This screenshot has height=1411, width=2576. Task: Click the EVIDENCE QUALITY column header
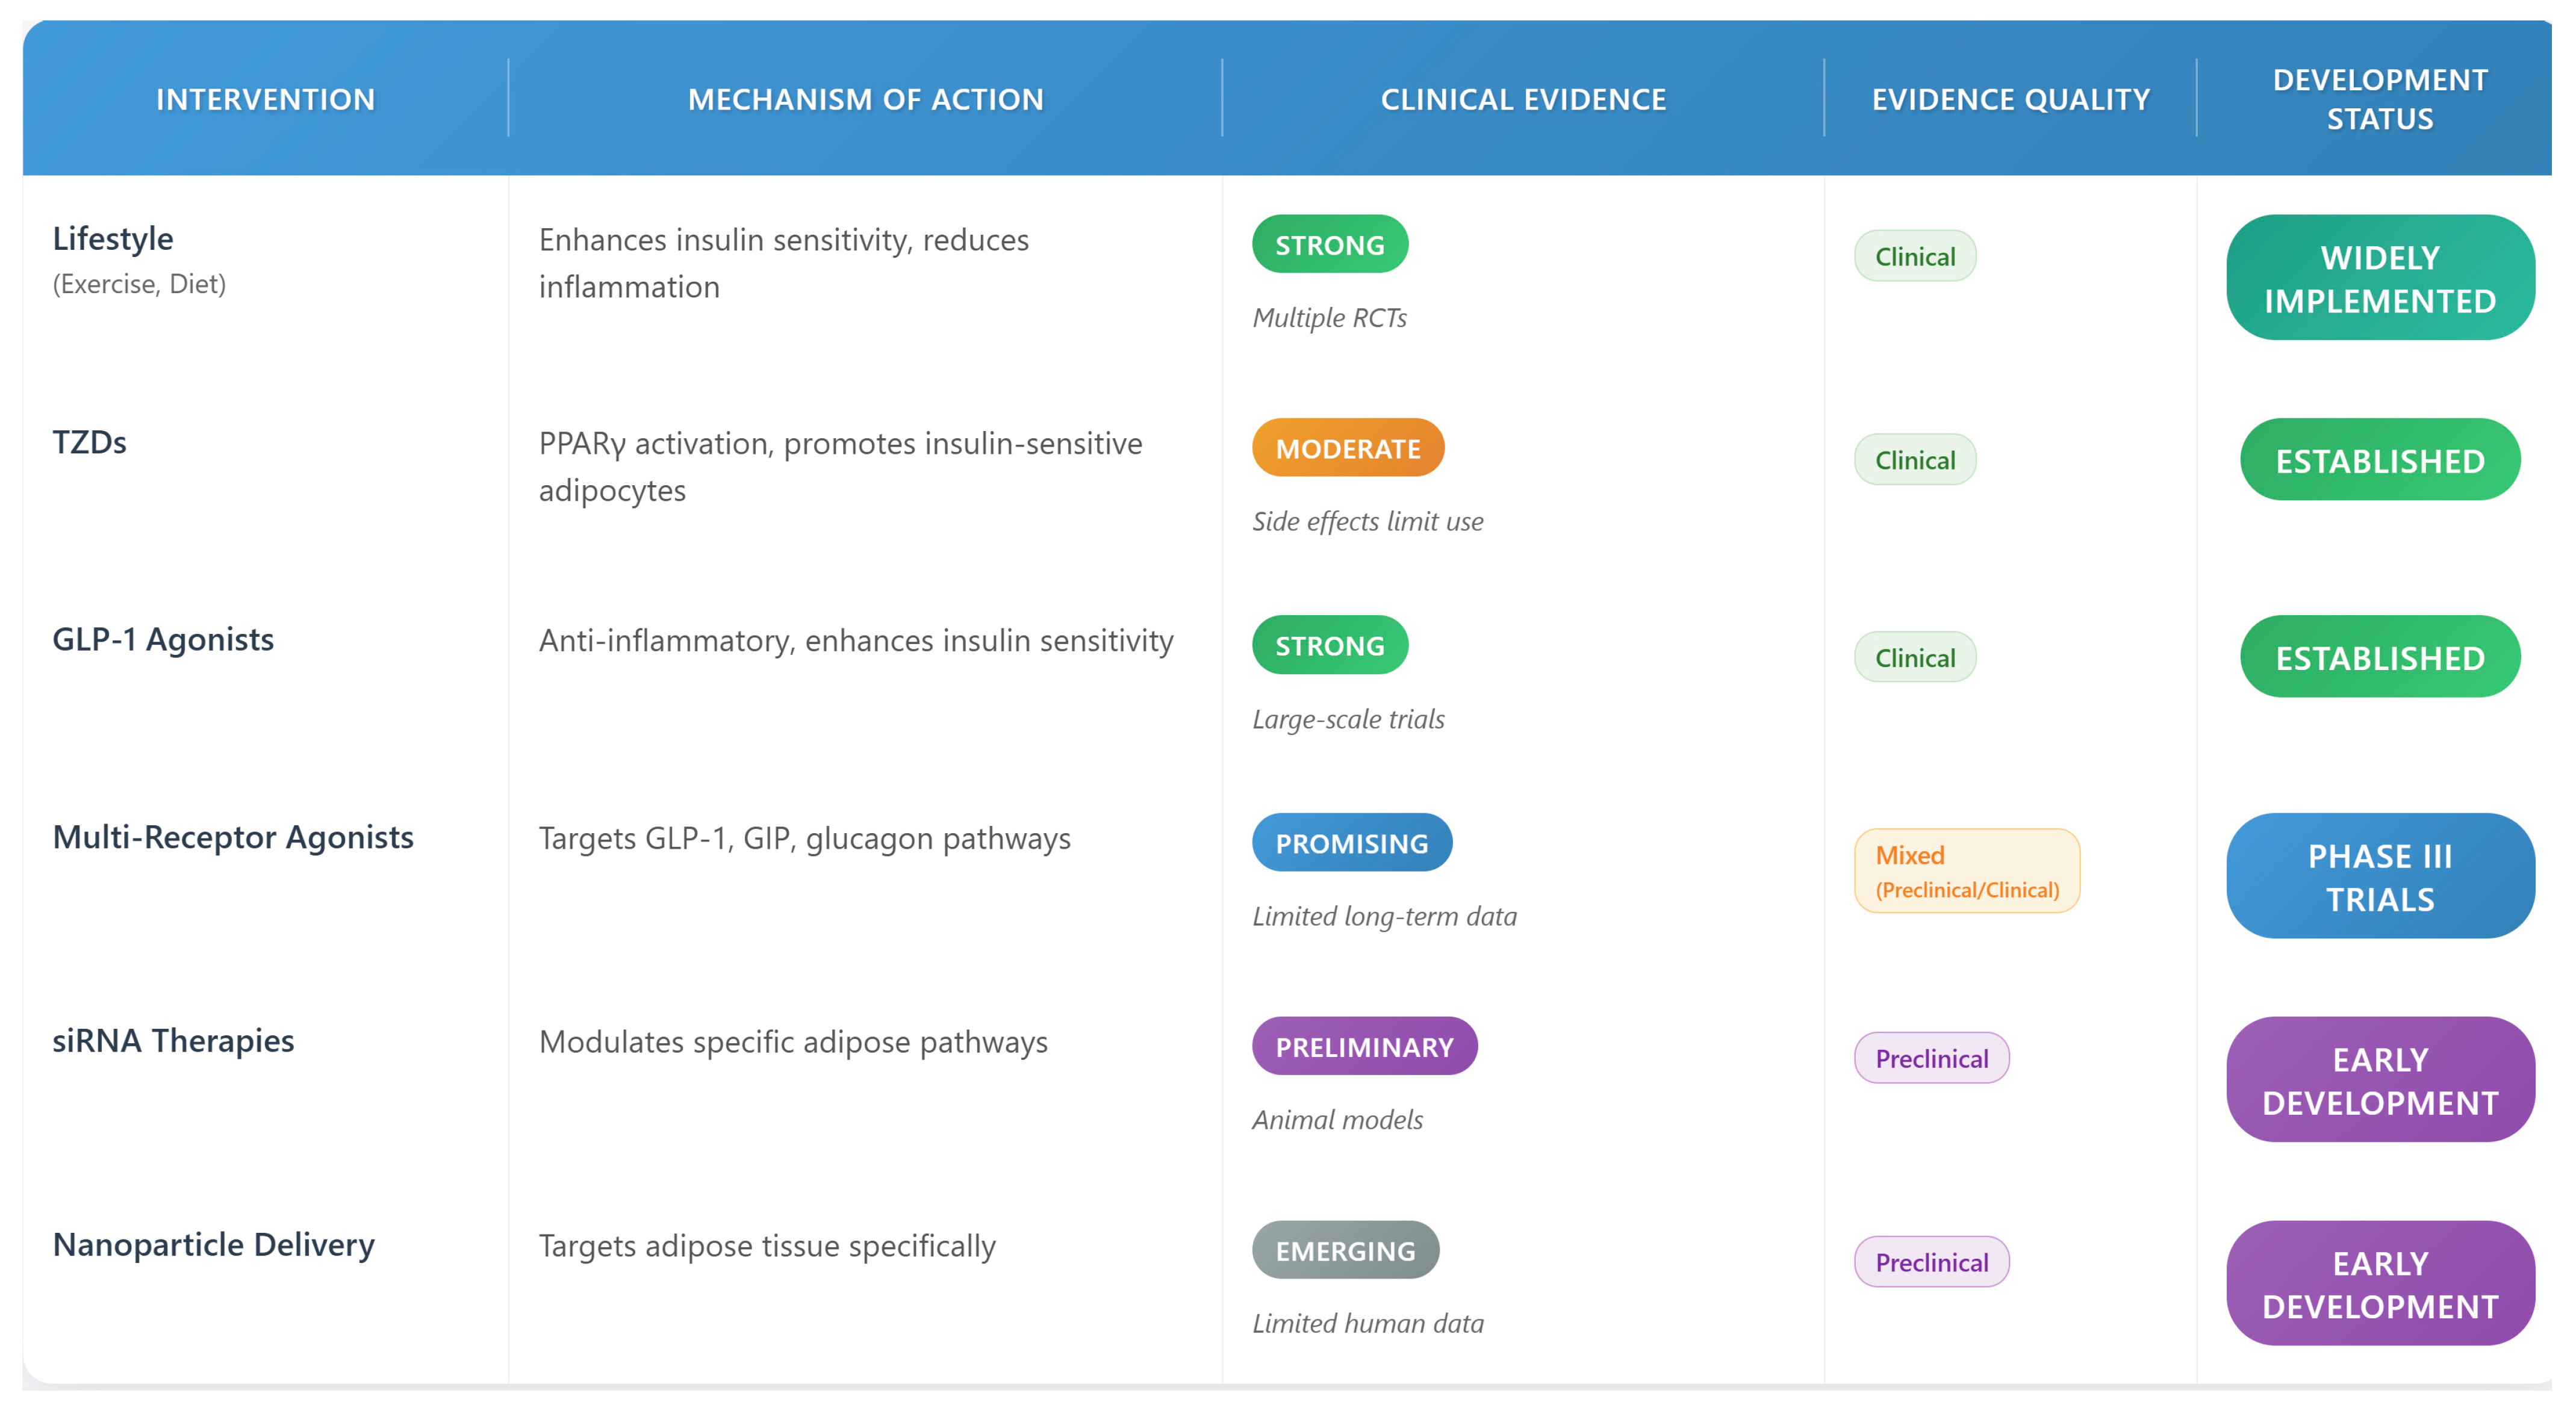(2010, 99)
